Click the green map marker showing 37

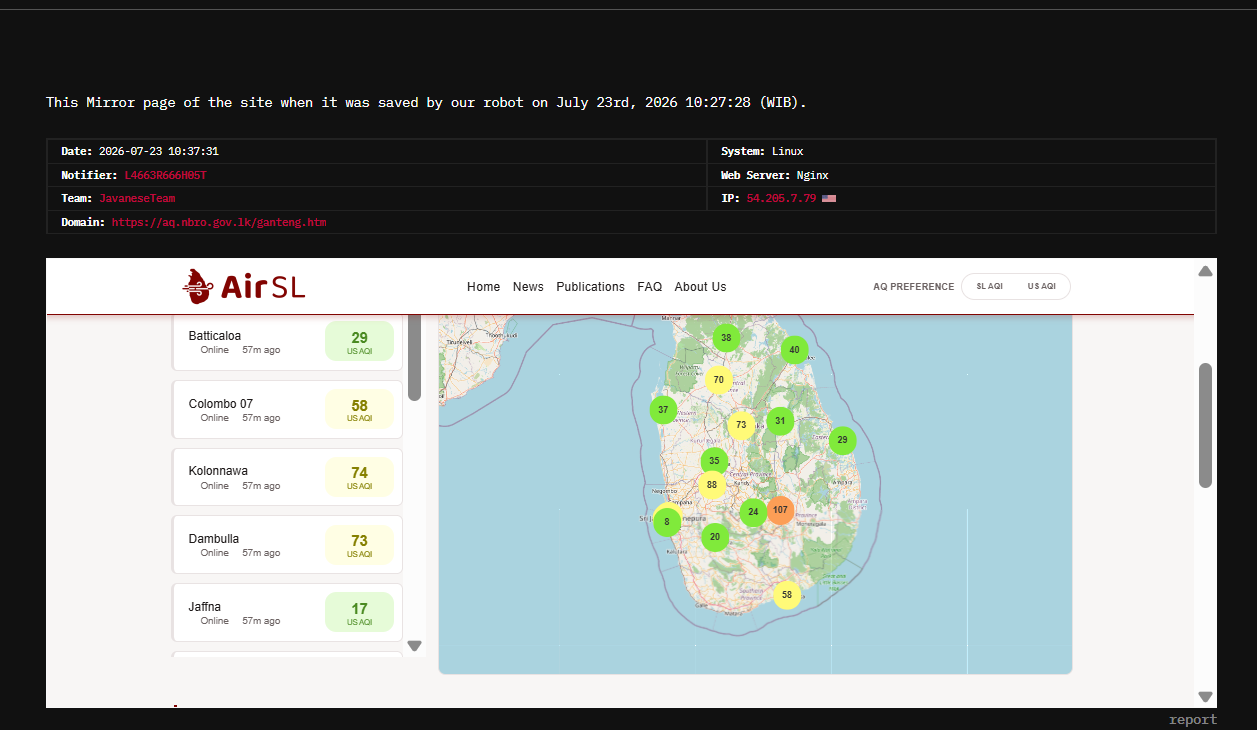click(x=663, y=410)
